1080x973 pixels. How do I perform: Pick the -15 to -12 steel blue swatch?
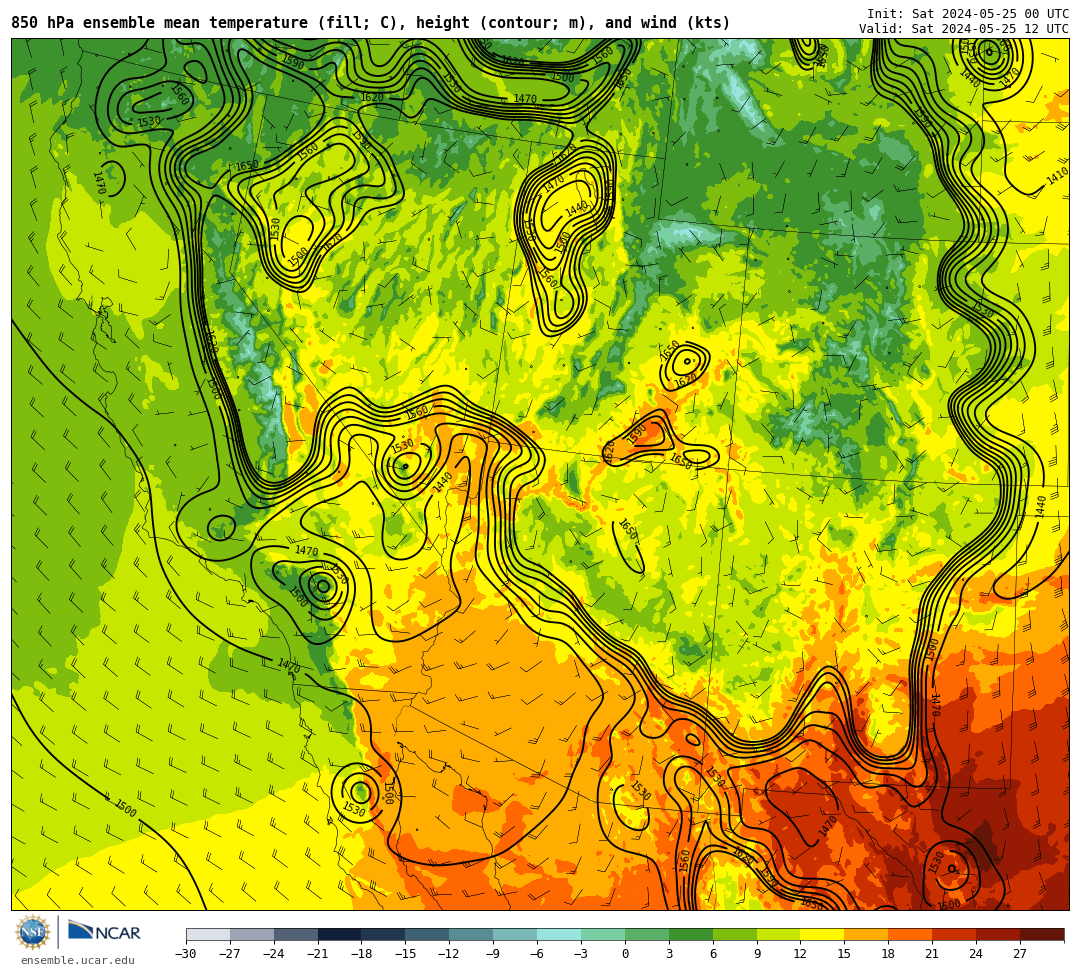pyautogui.click(x=428, y=934)
